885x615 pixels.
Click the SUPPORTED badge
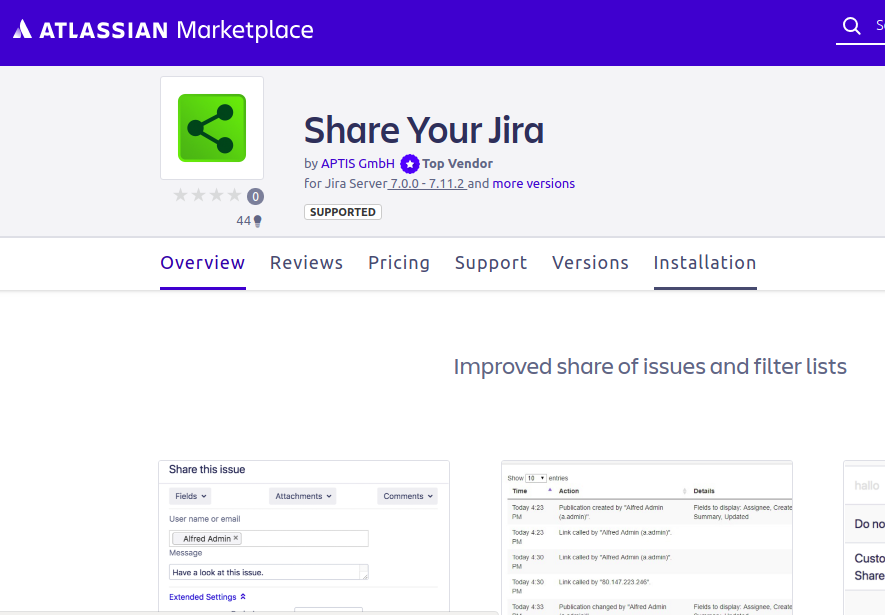tap(343, 212)
